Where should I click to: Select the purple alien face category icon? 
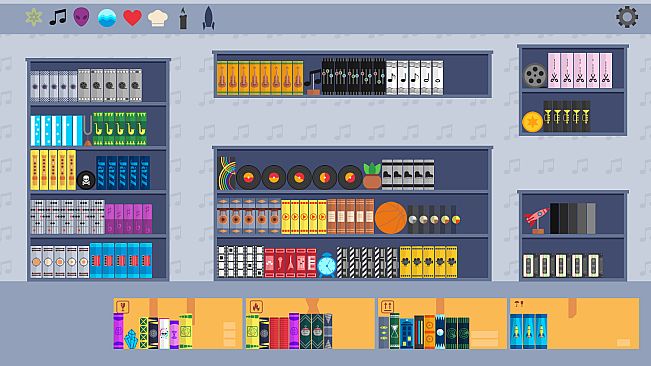[x=81, y=17]
